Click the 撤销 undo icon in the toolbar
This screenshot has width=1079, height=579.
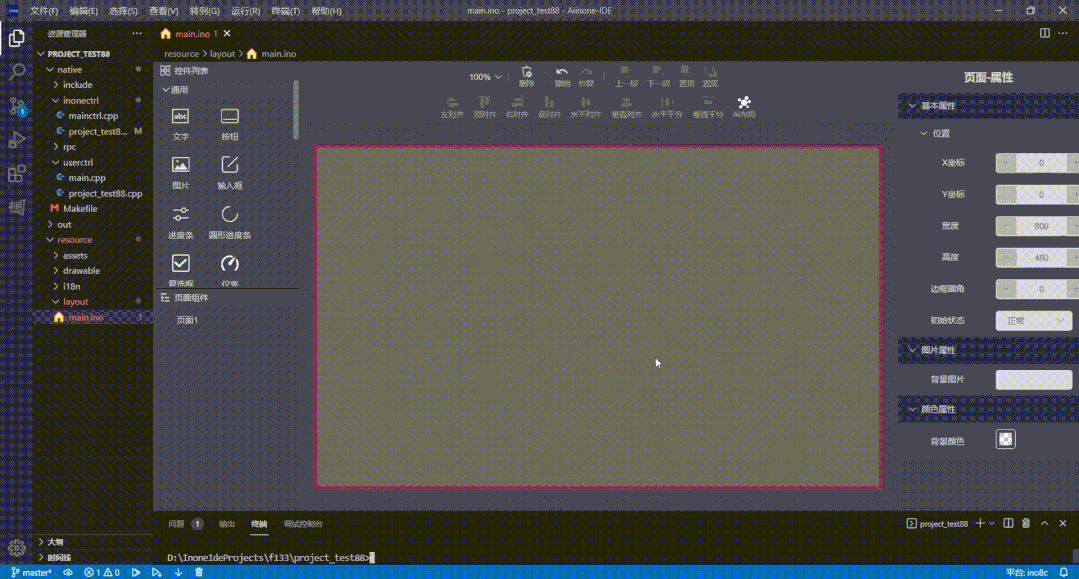[561, 75]
